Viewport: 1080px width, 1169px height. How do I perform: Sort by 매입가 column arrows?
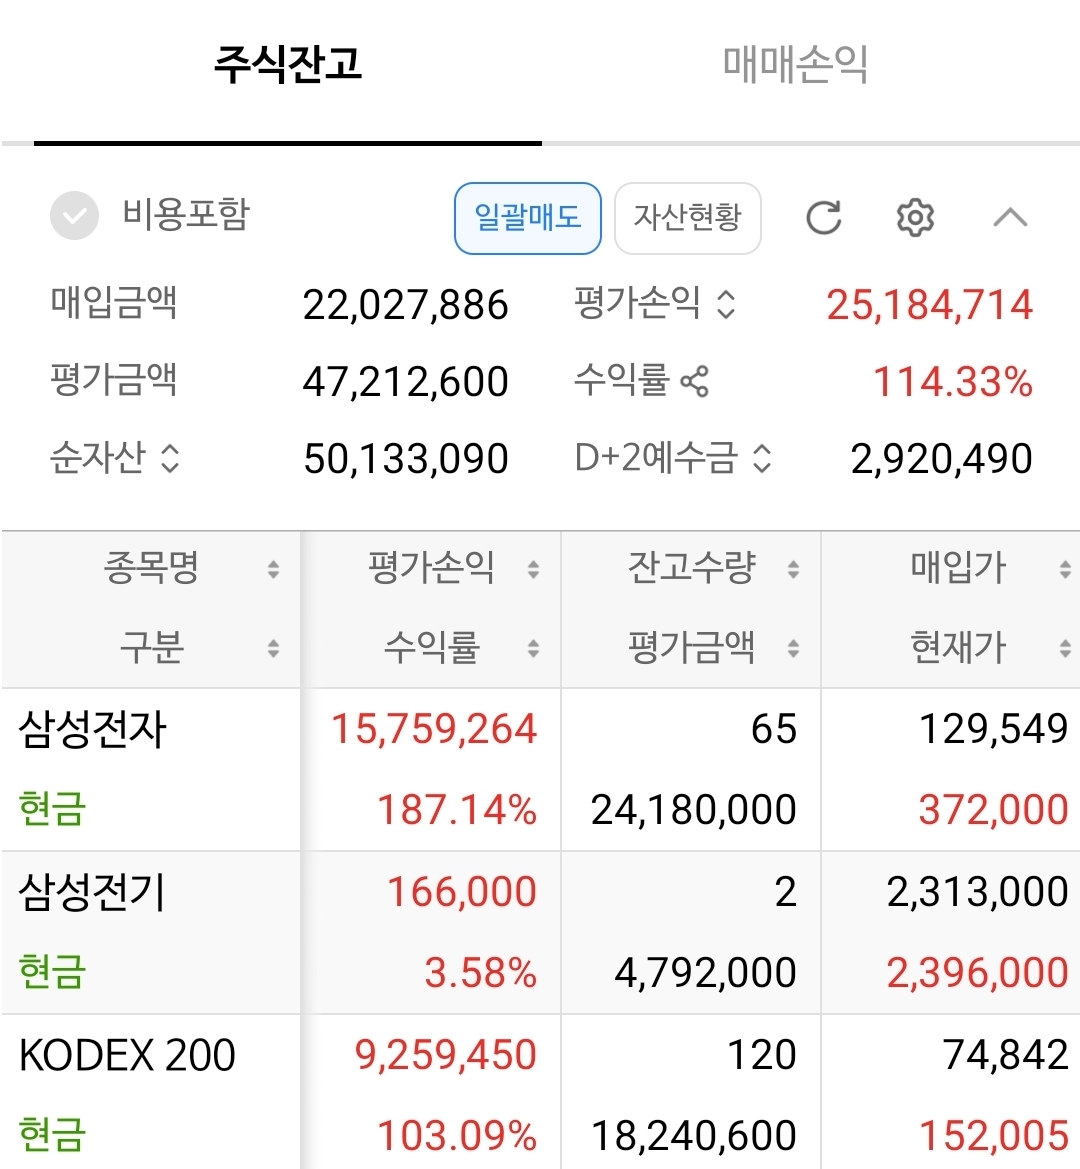coord(1065,570)
